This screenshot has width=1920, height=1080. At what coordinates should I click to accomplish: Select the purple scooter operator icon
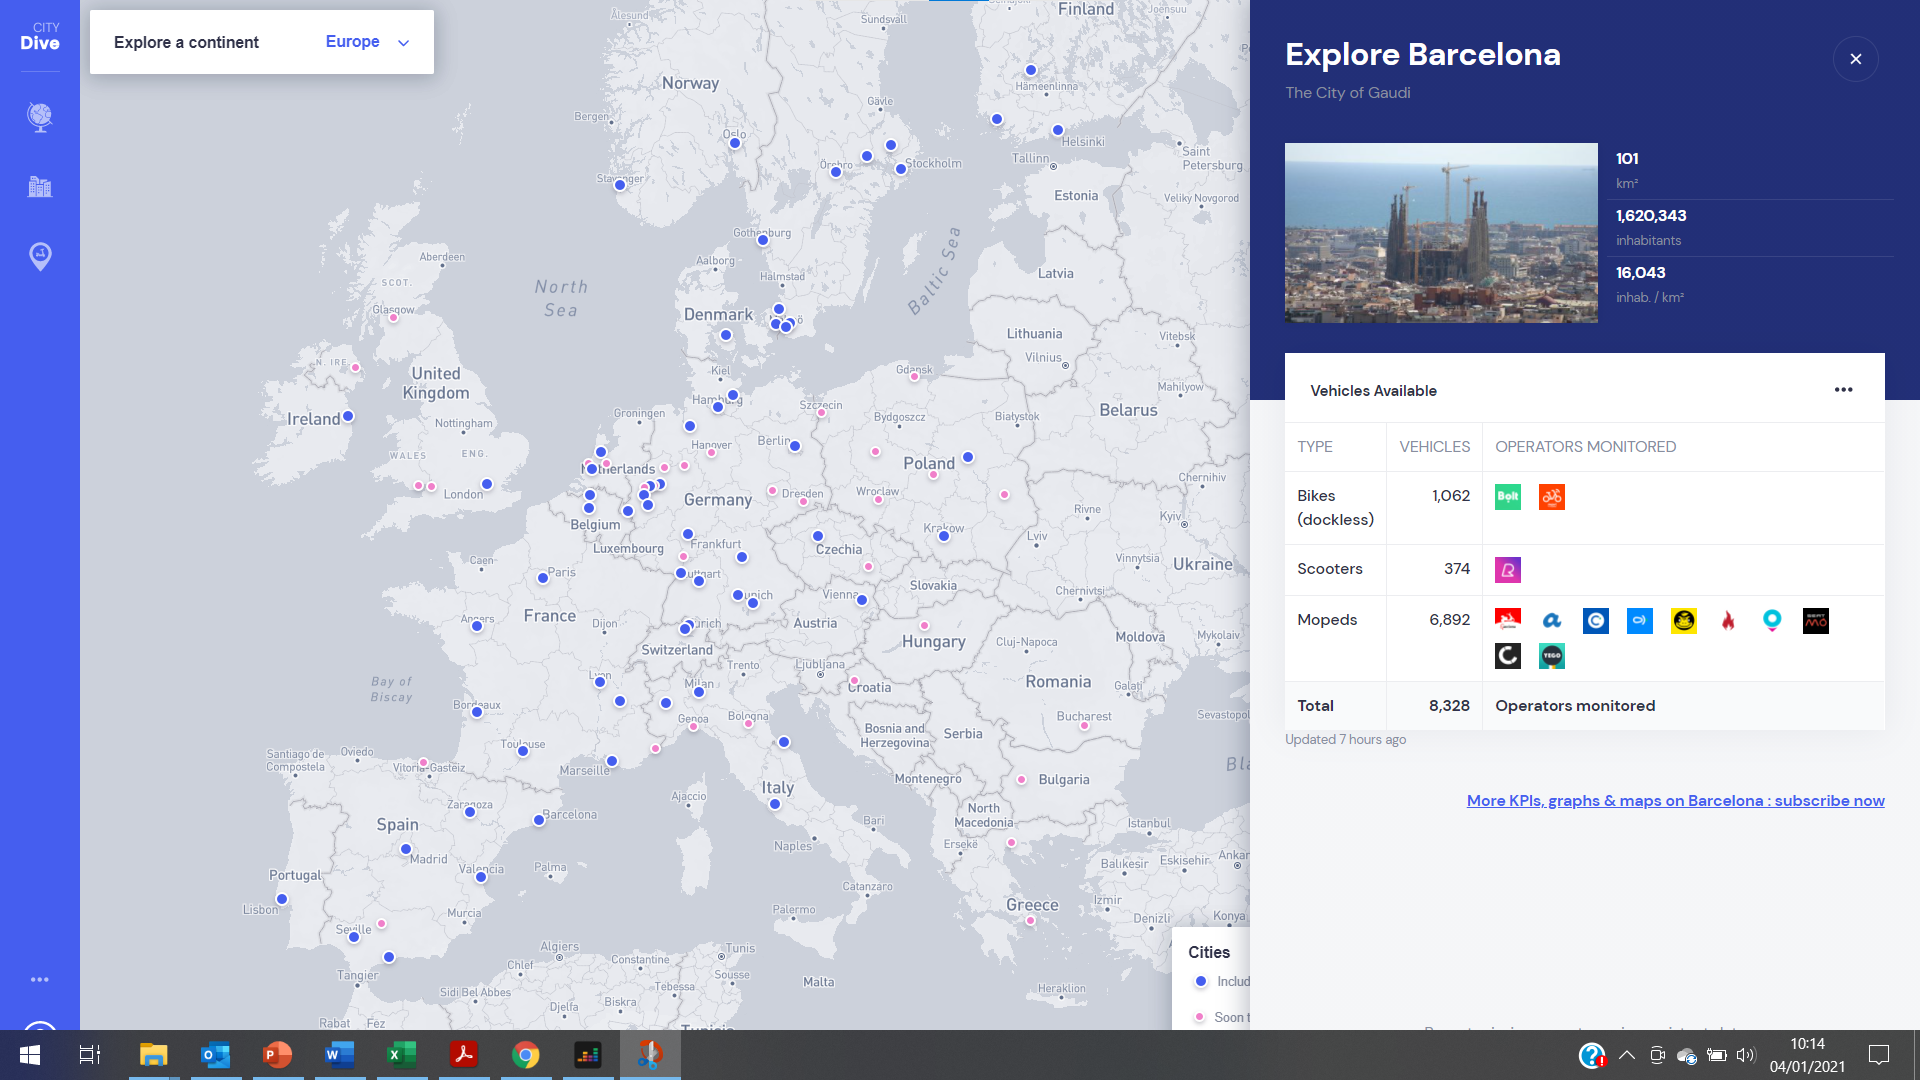click(x=1507, y=569)
